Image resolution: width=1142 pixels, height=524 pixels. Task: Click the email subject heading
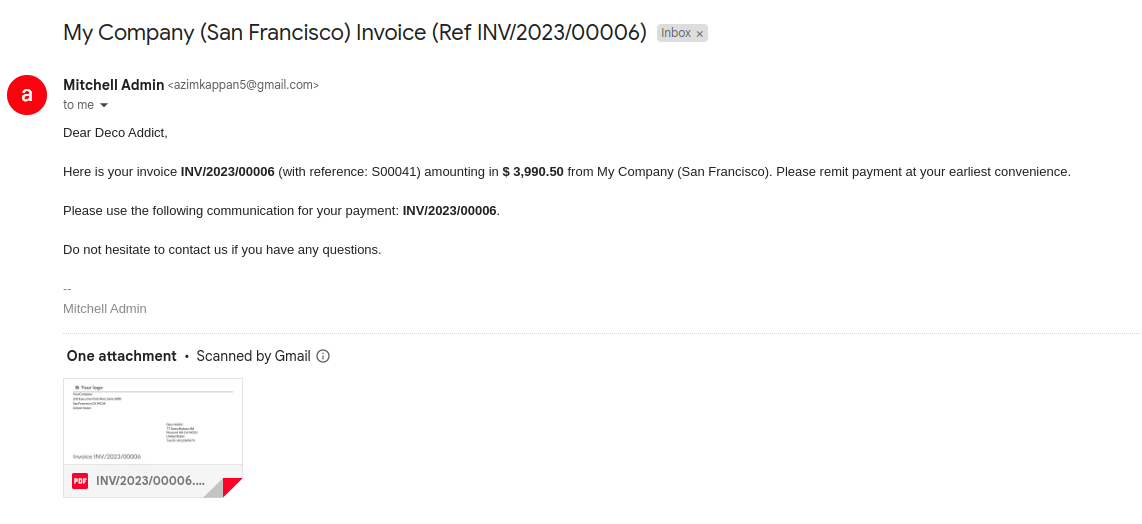point(355,32)
